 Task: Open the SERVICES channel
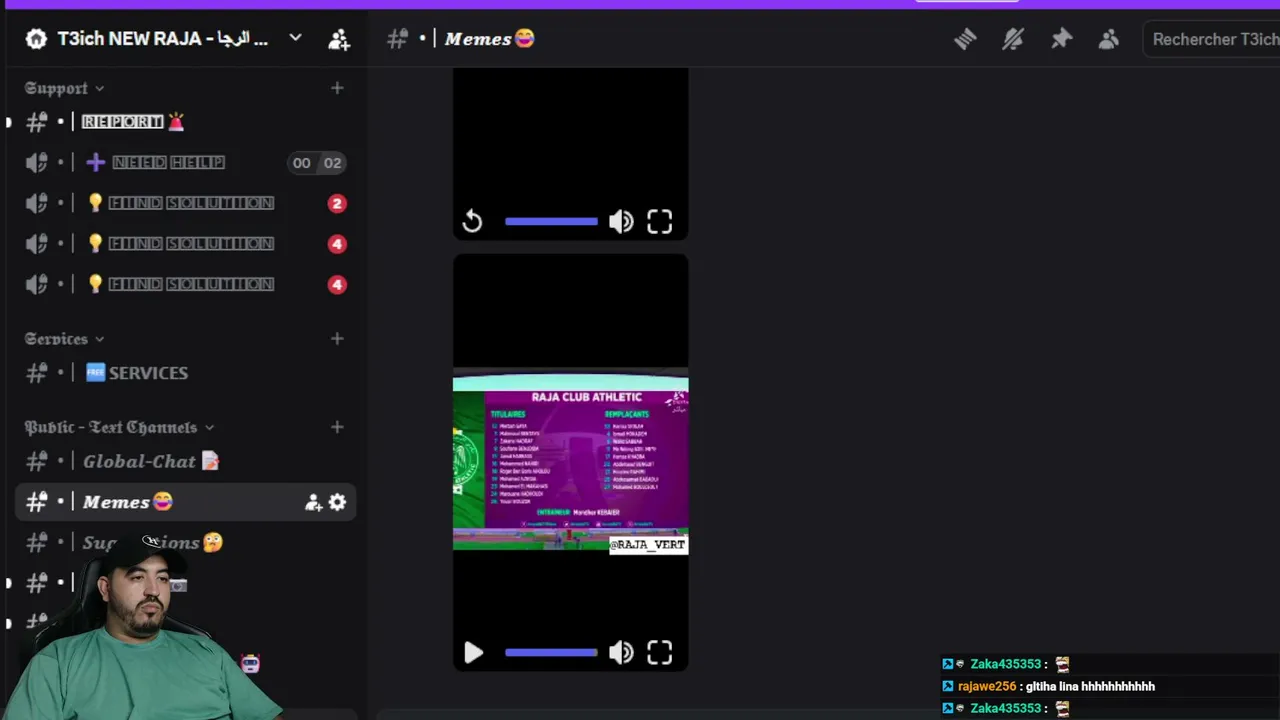click(x=185, y=373)
